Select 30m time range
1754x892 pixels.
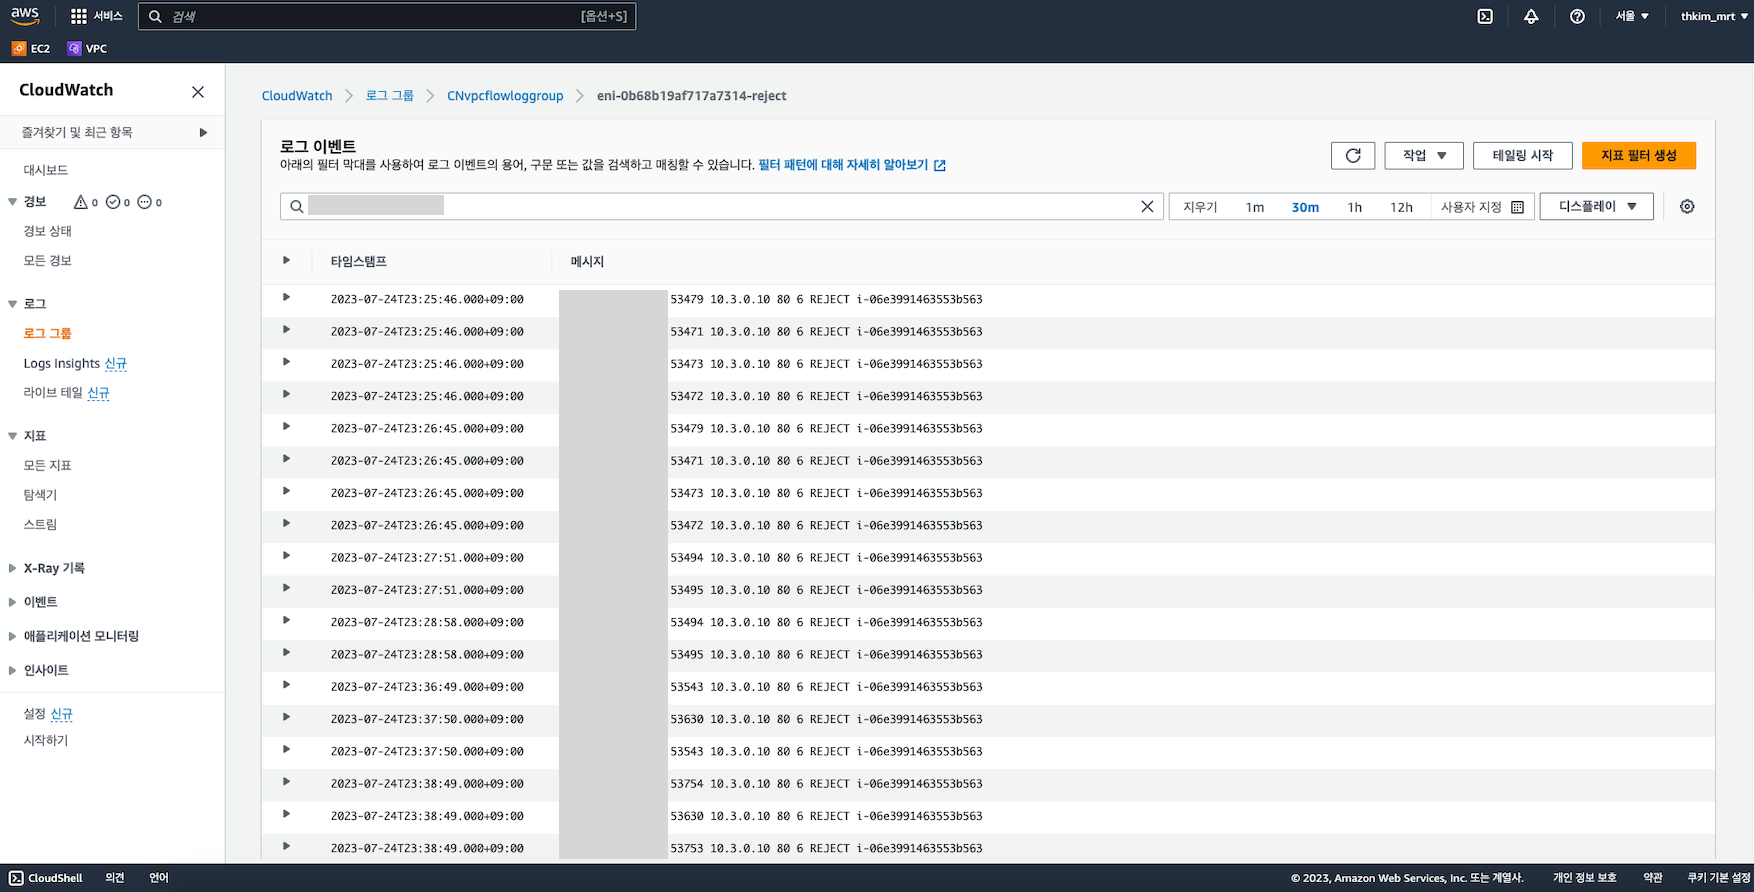[x=1305, y=207]
